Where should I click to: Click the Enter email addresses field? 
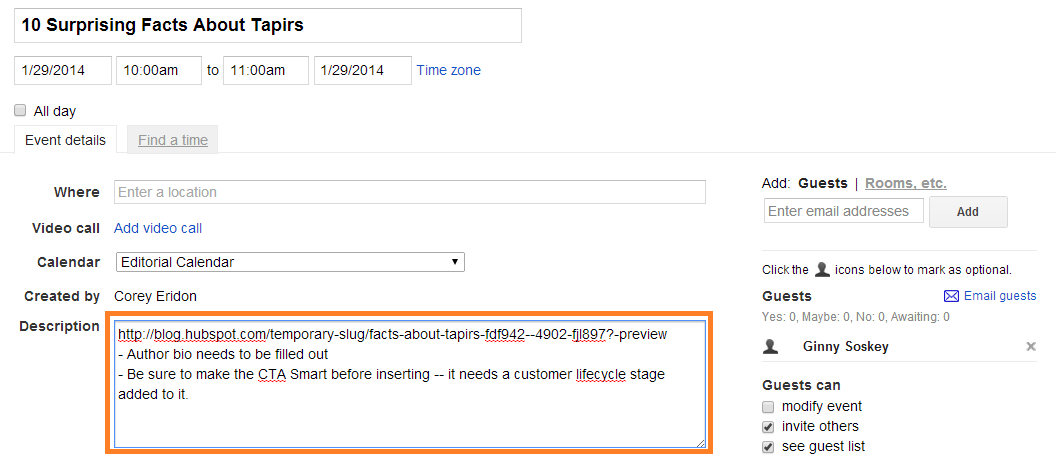coord(843,211)
